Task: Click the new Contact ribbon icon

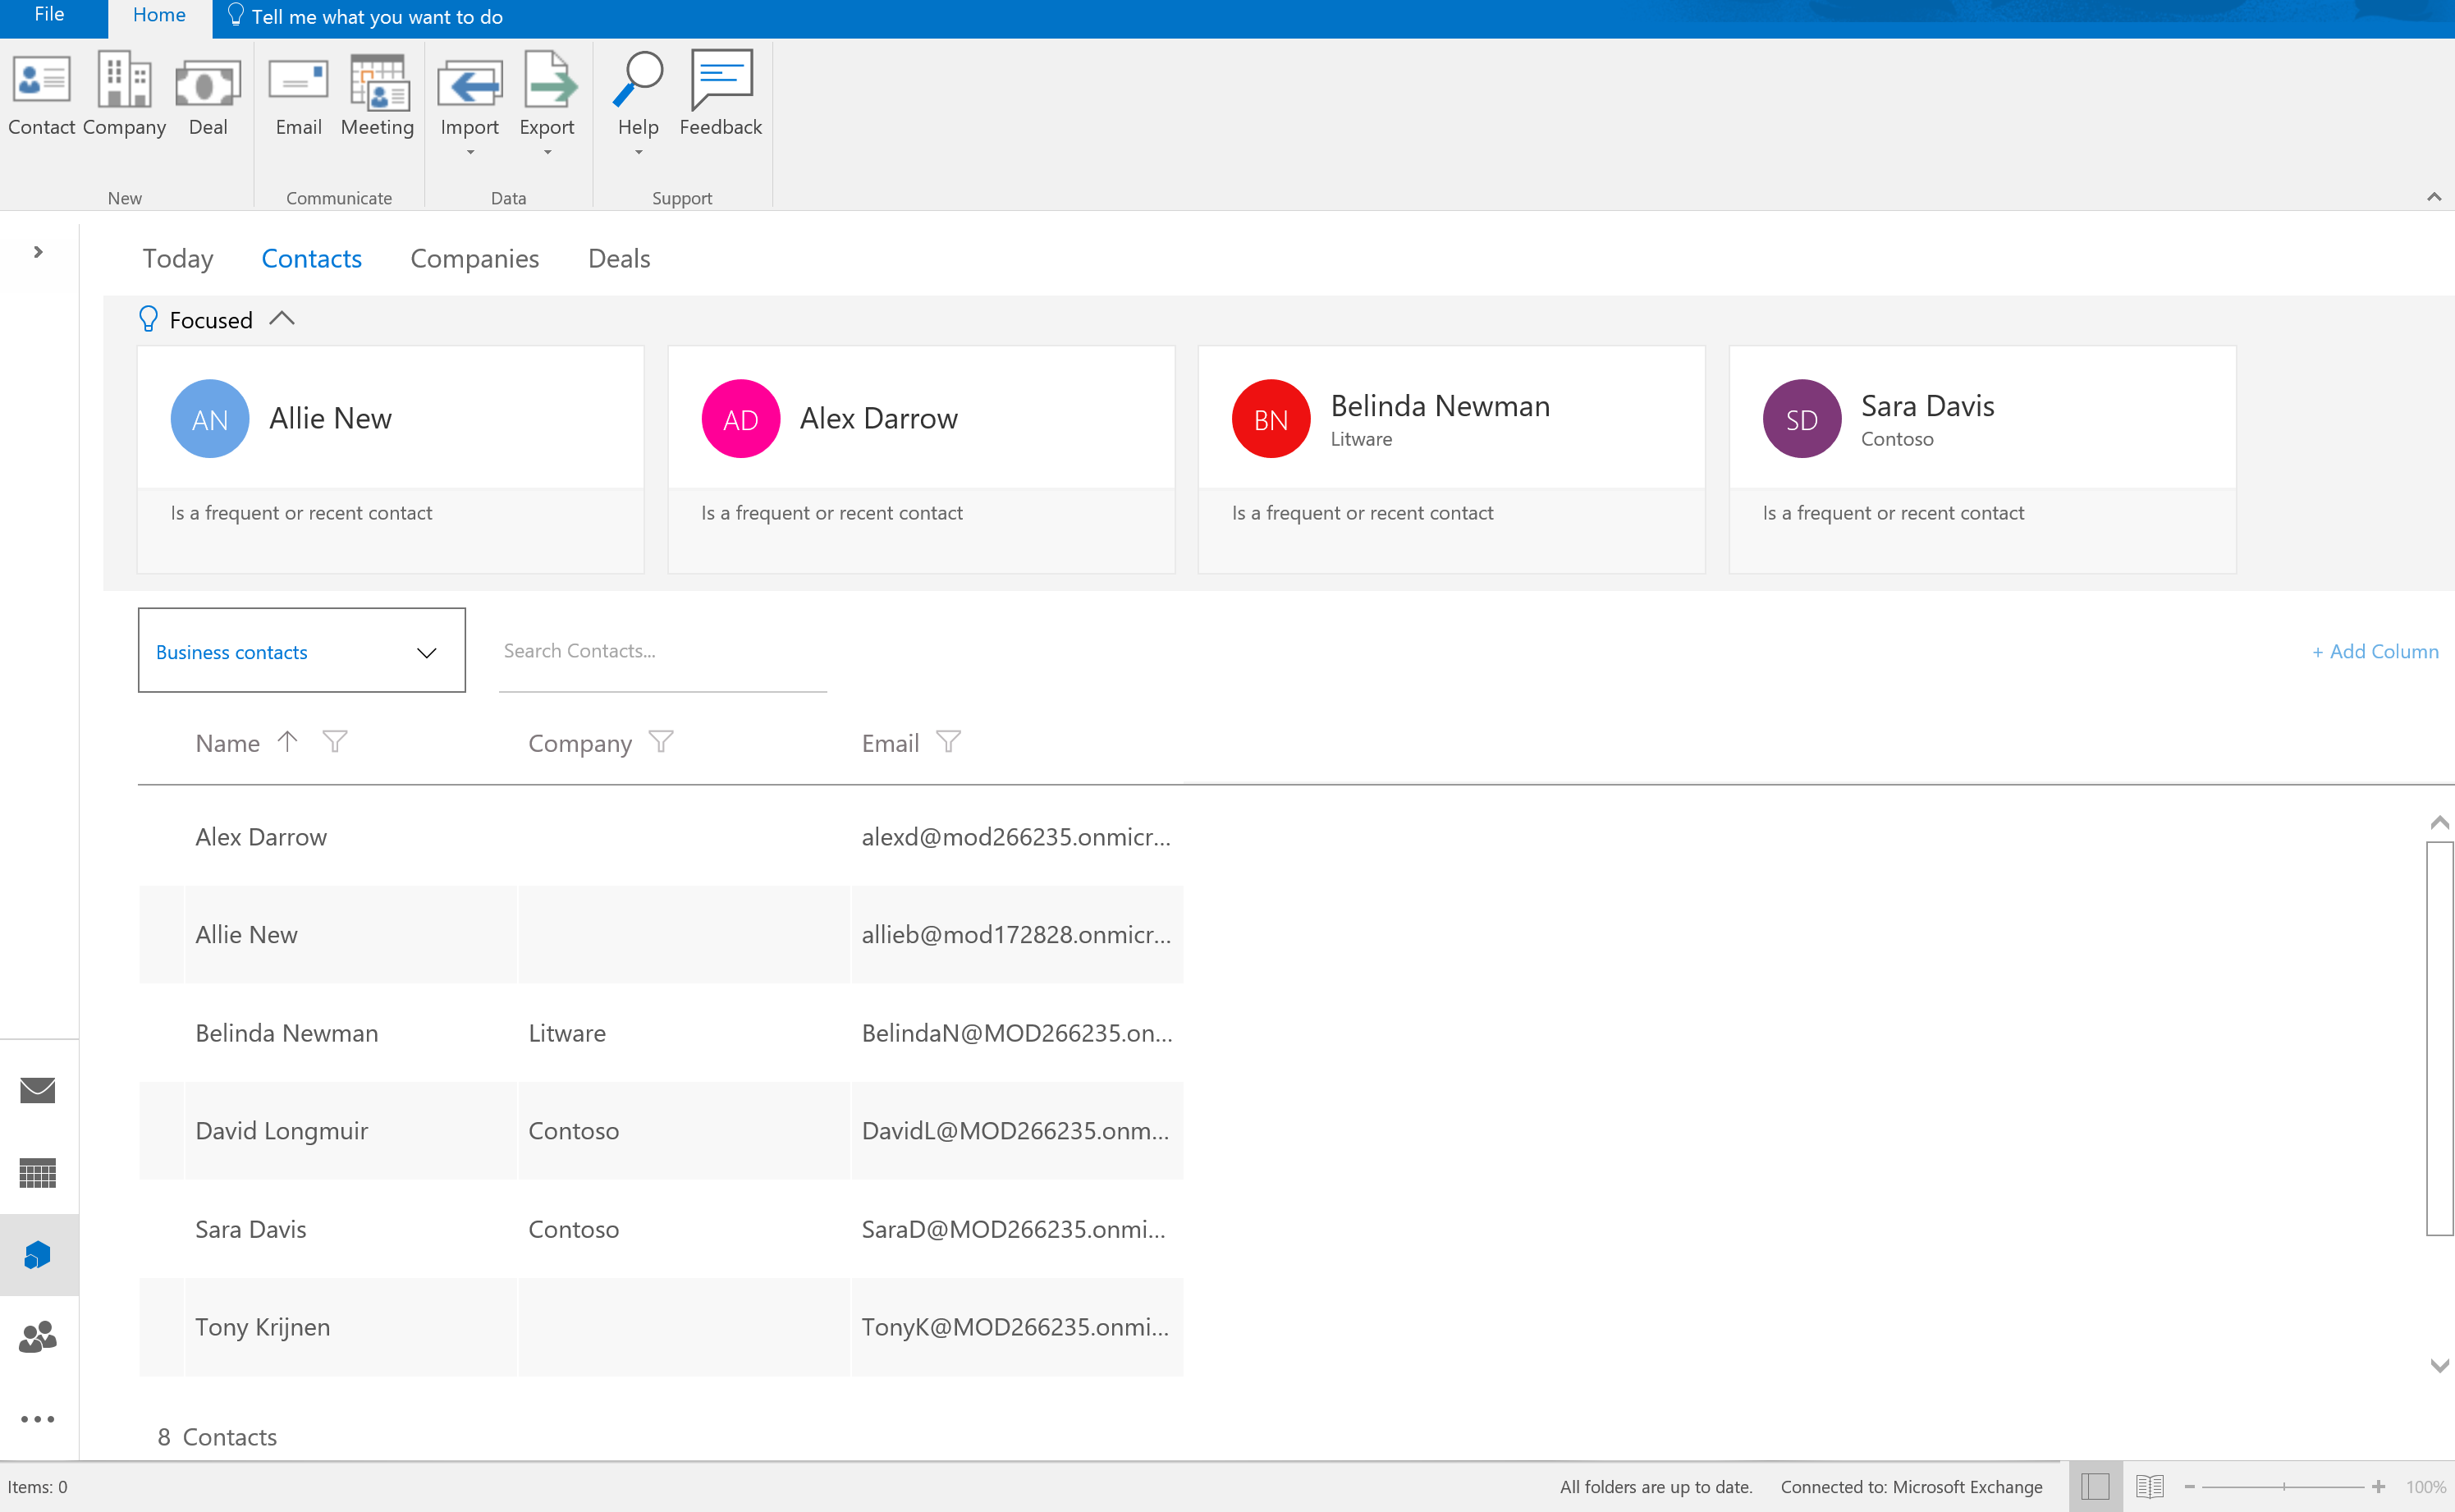Action: coord(41,95)
